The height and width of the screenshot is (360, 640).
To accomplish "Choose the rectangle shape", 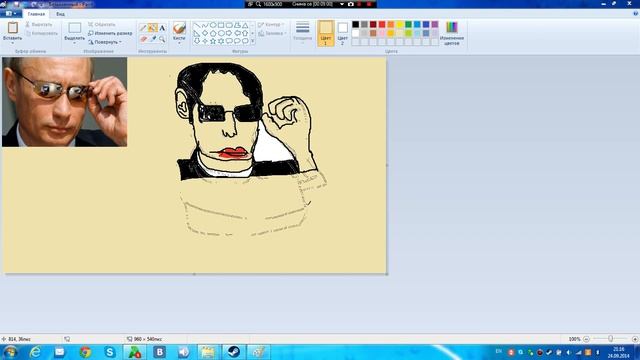I will click(221, 25).
